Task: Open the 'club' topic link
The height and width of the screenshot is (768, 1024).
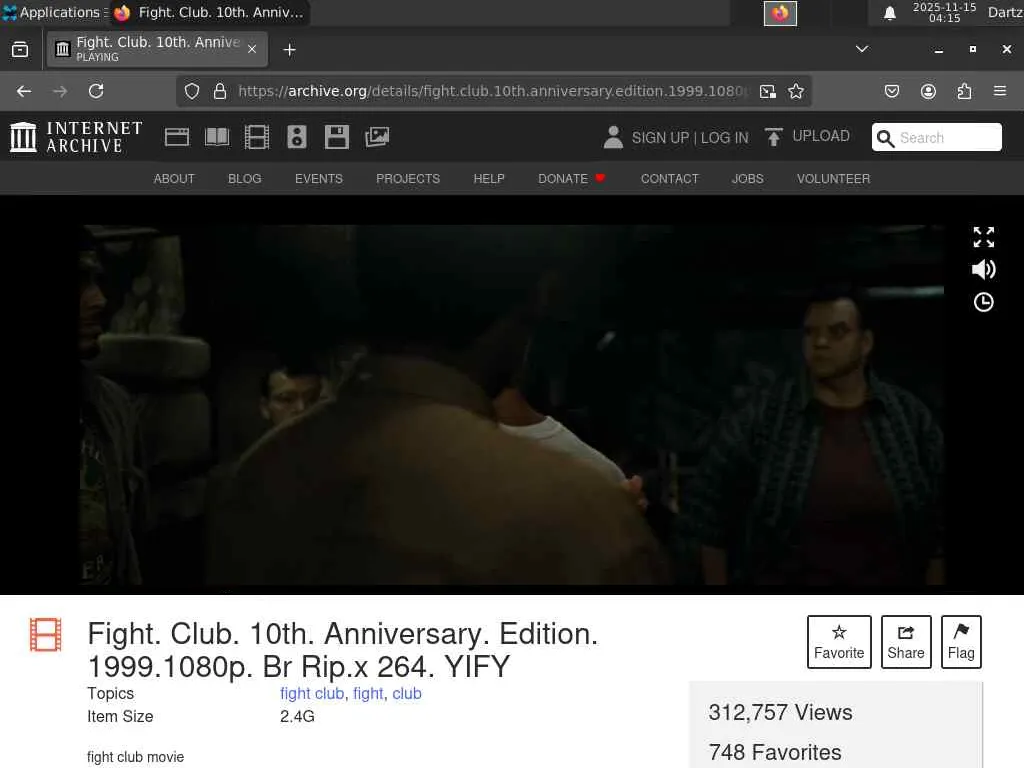Action: click(x=407, y=694)
